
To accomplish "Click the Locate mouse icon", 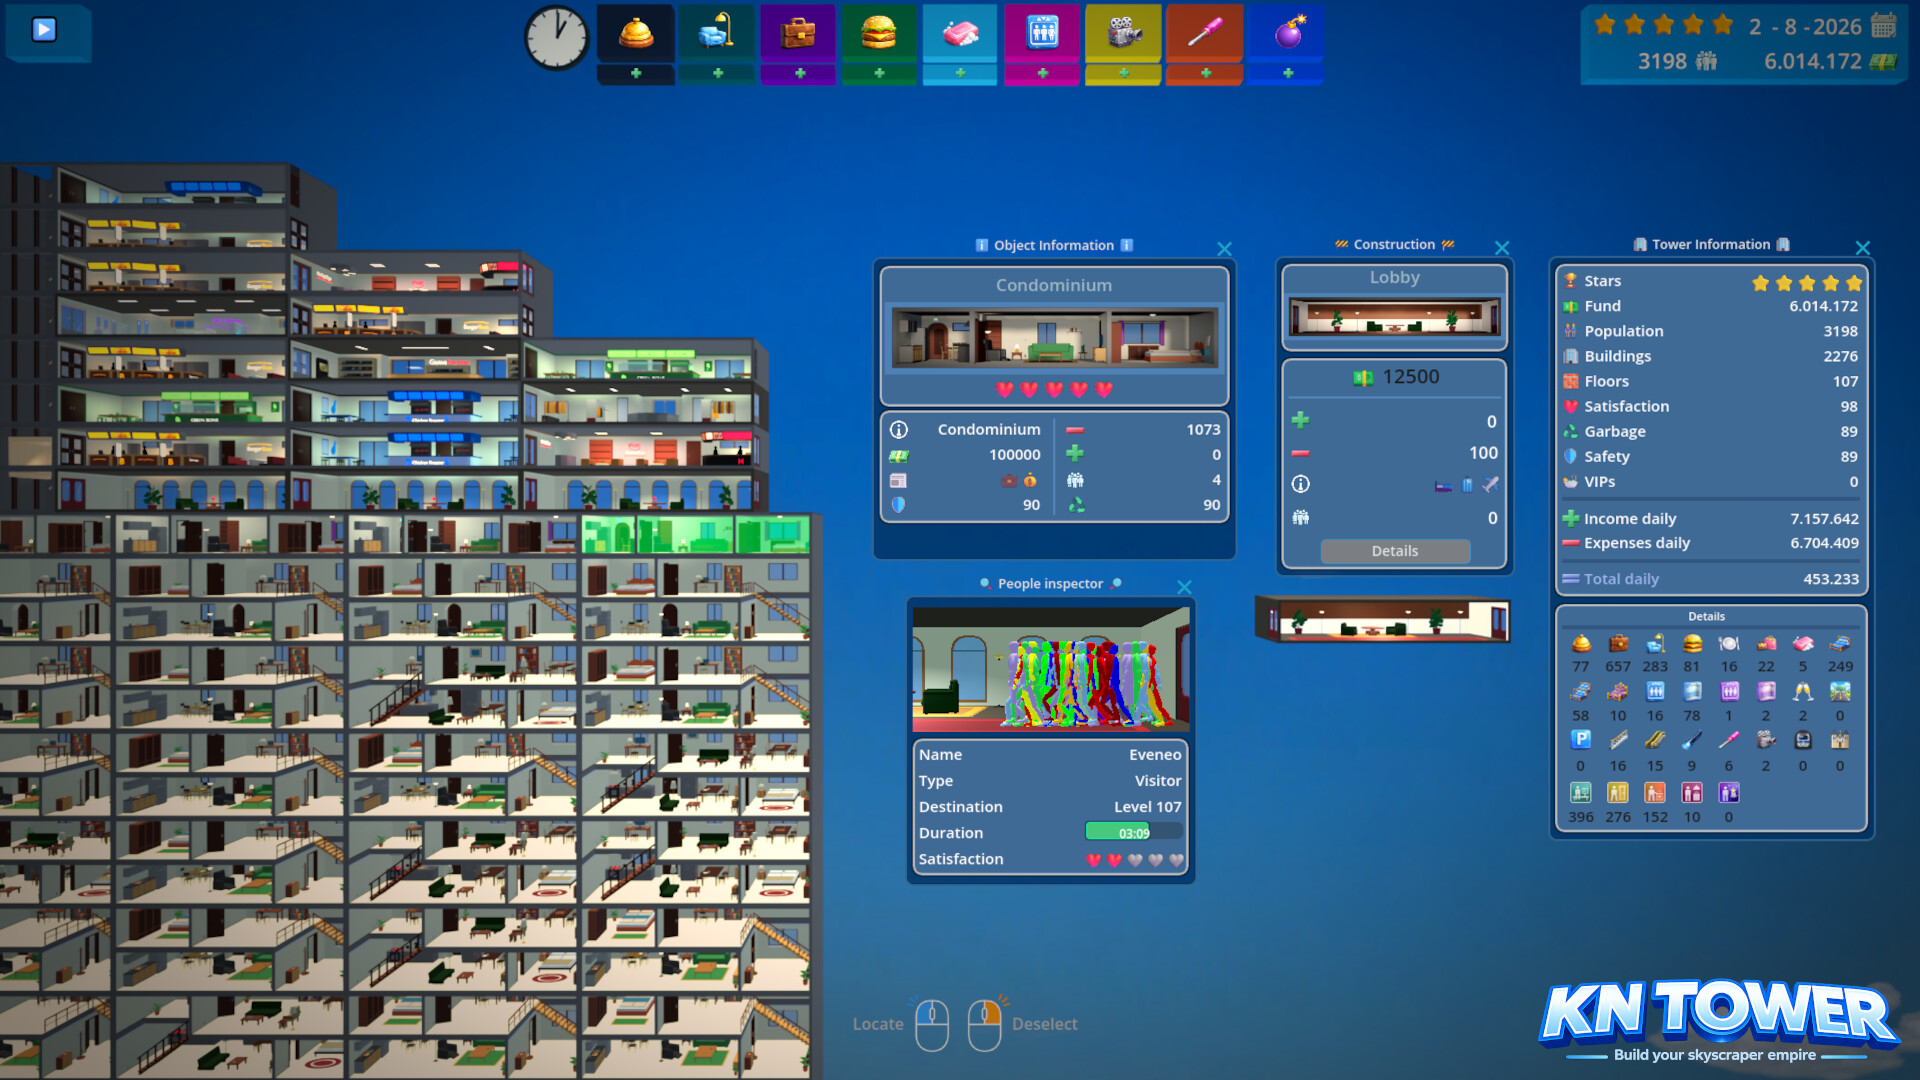I will pyautogui.click(x=932, y=1025).
